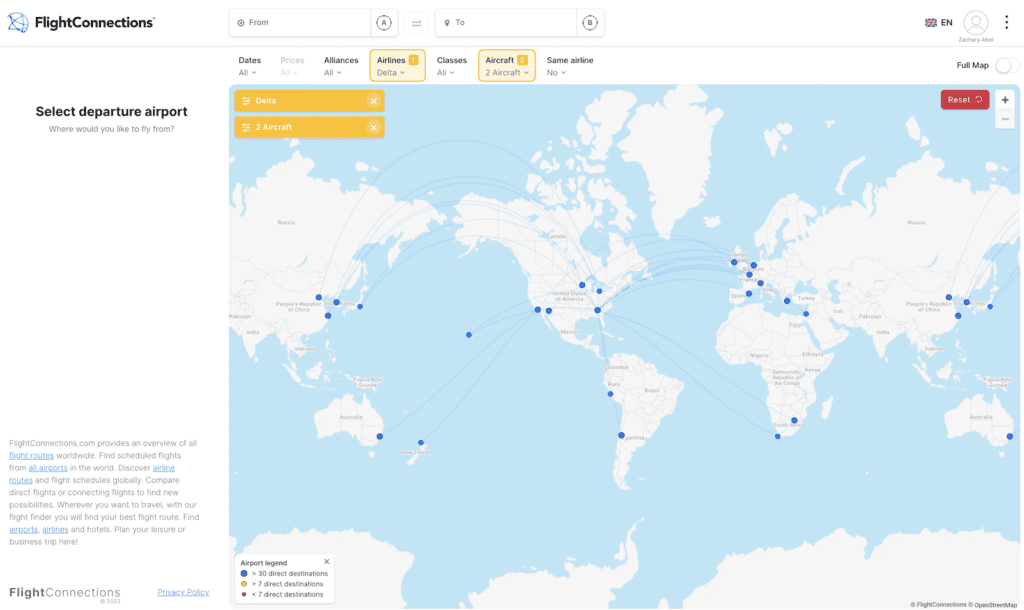
Task: Zoom in on the map
Action: tap(1005, 100)
